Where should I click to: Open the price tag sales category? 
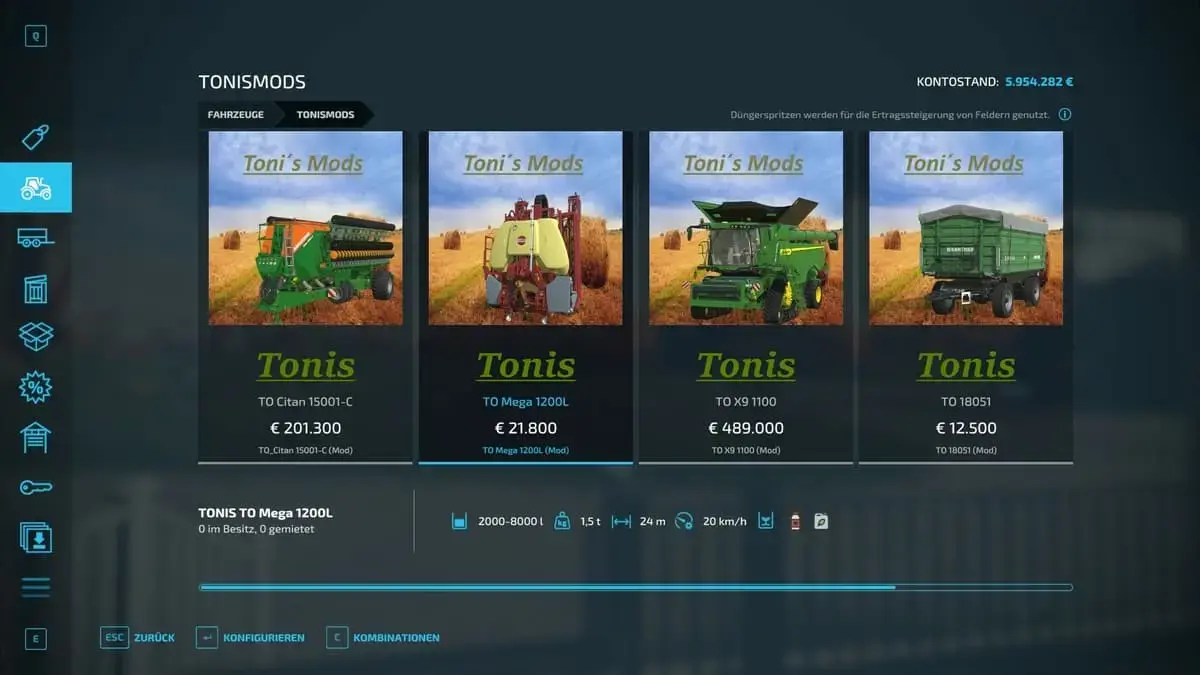tap(36, 137)
